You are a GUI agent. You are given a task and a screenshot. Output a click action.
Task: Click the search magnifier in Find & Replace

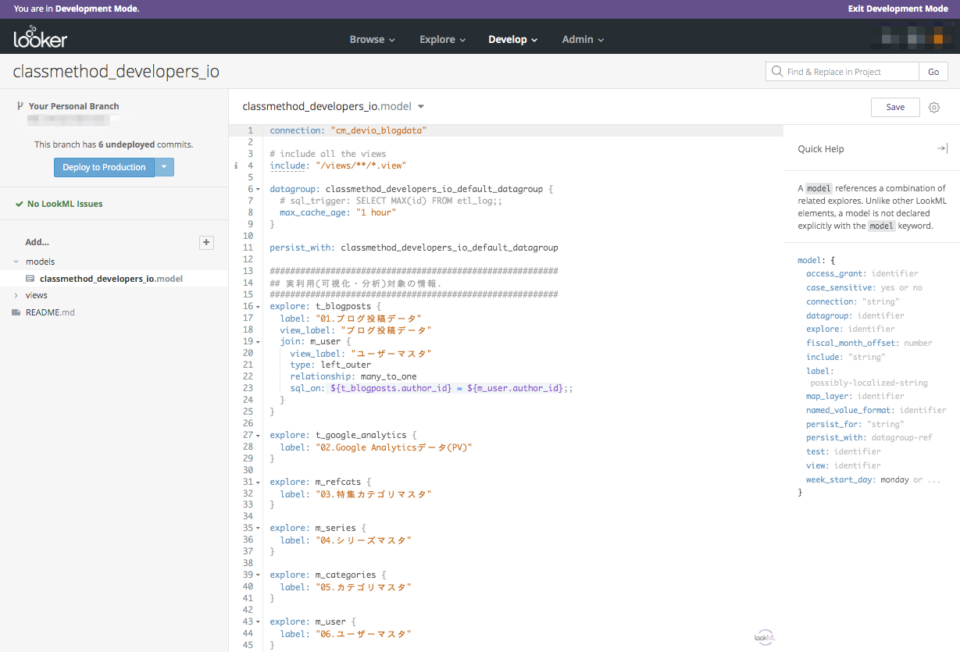[778, 71]
